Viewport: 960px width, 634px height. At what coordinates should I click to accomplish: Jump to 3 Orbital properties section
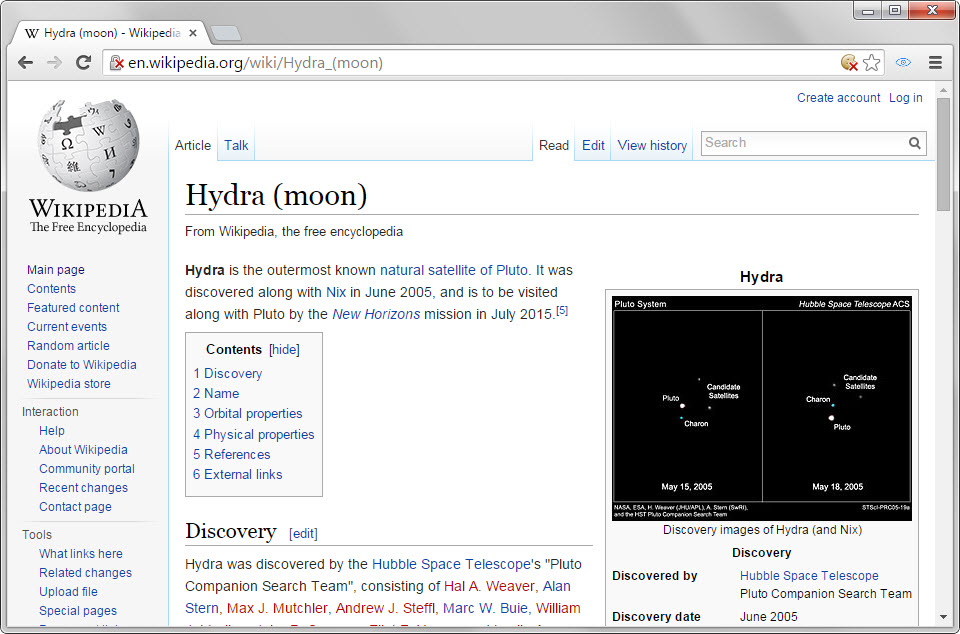point(248,414)
